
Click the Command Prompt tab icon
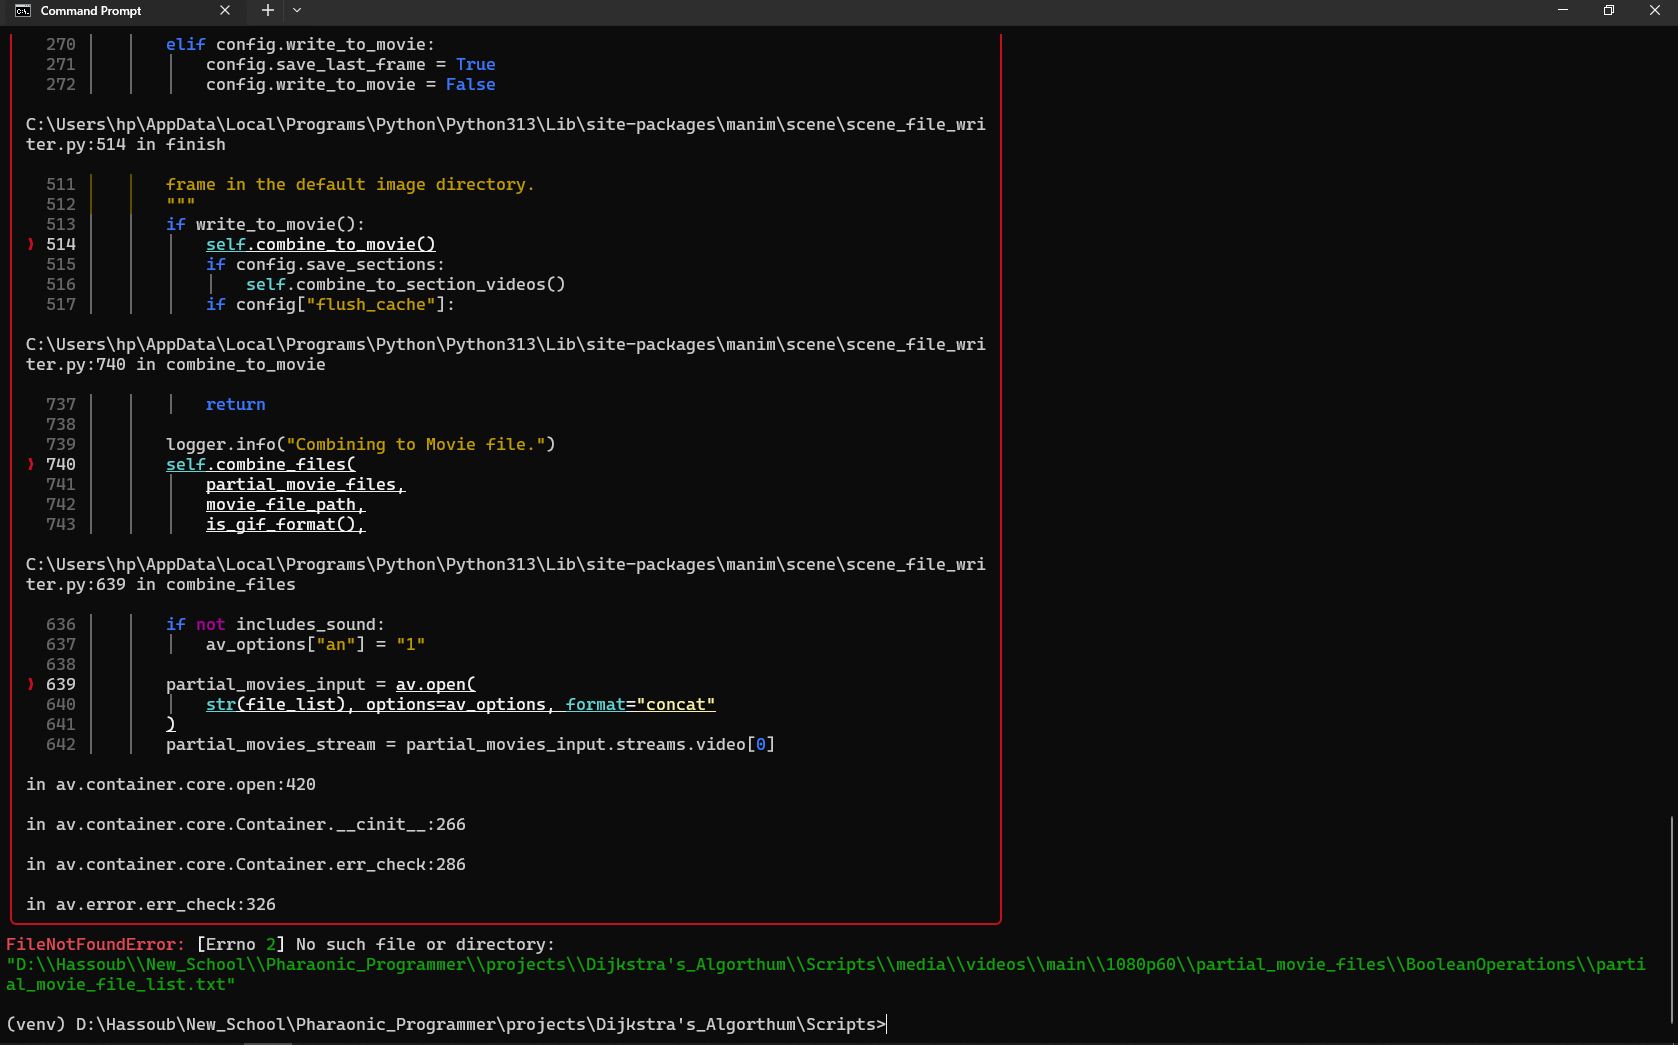pyautogui.click(x=22, y=11)
